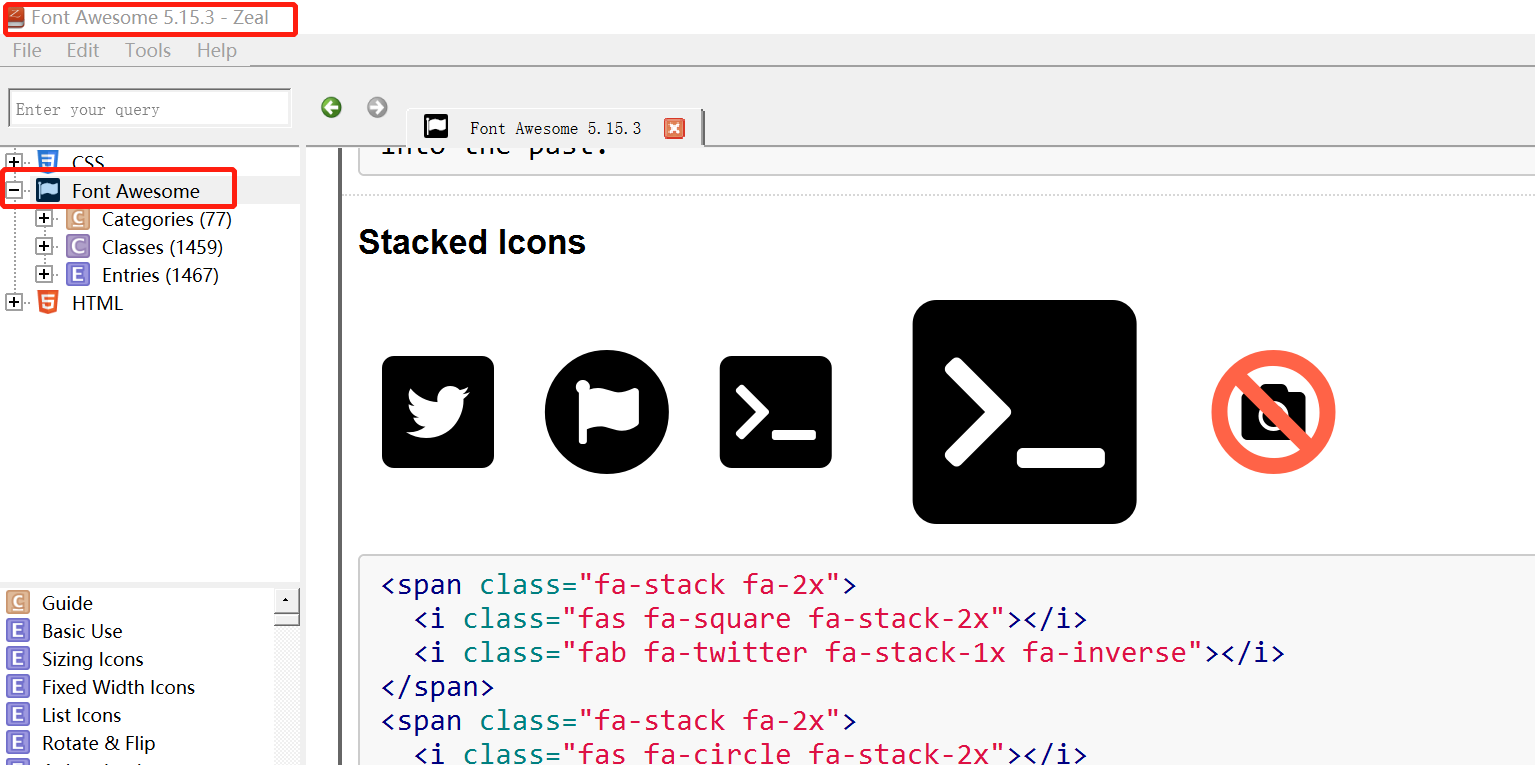Click the green back navigation arrow
The width and height of the screenshot is (1535, 765).
click(x=332, y=107)
